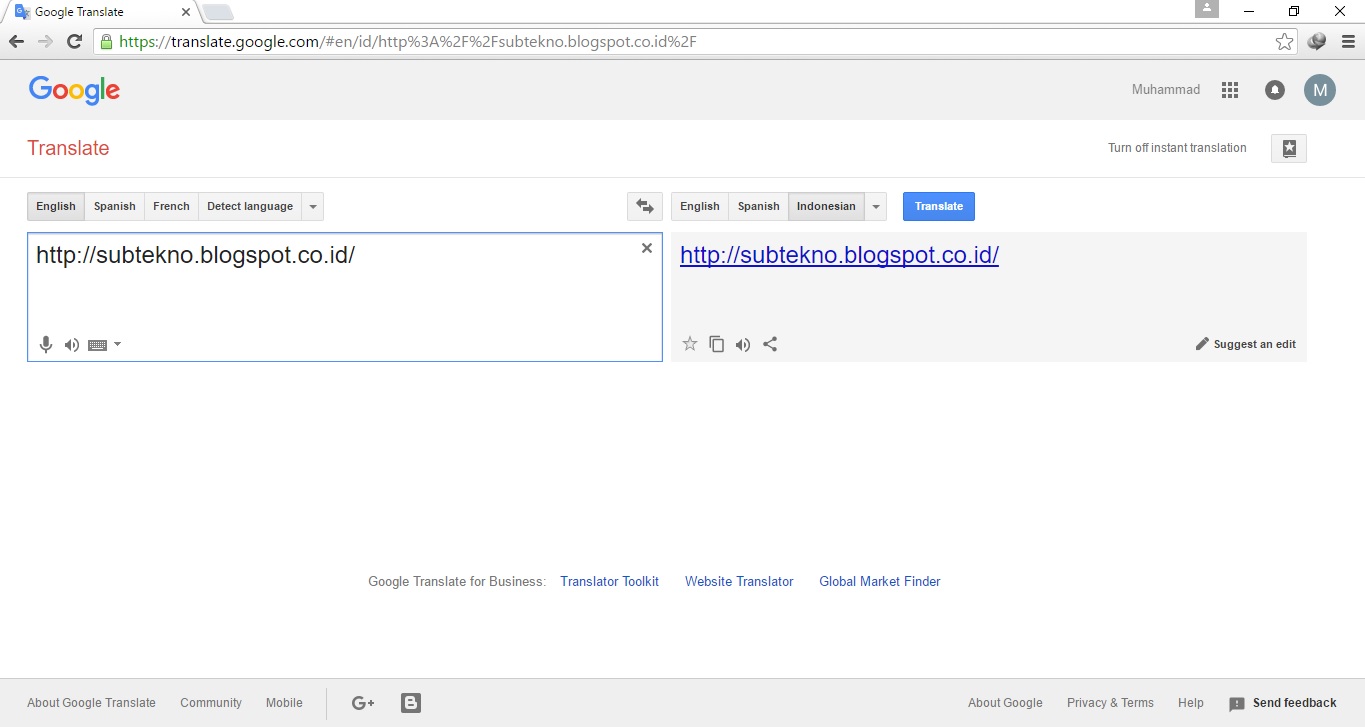Click the Google logo
The image size is (1365, 727).
[x=75, y=90]
